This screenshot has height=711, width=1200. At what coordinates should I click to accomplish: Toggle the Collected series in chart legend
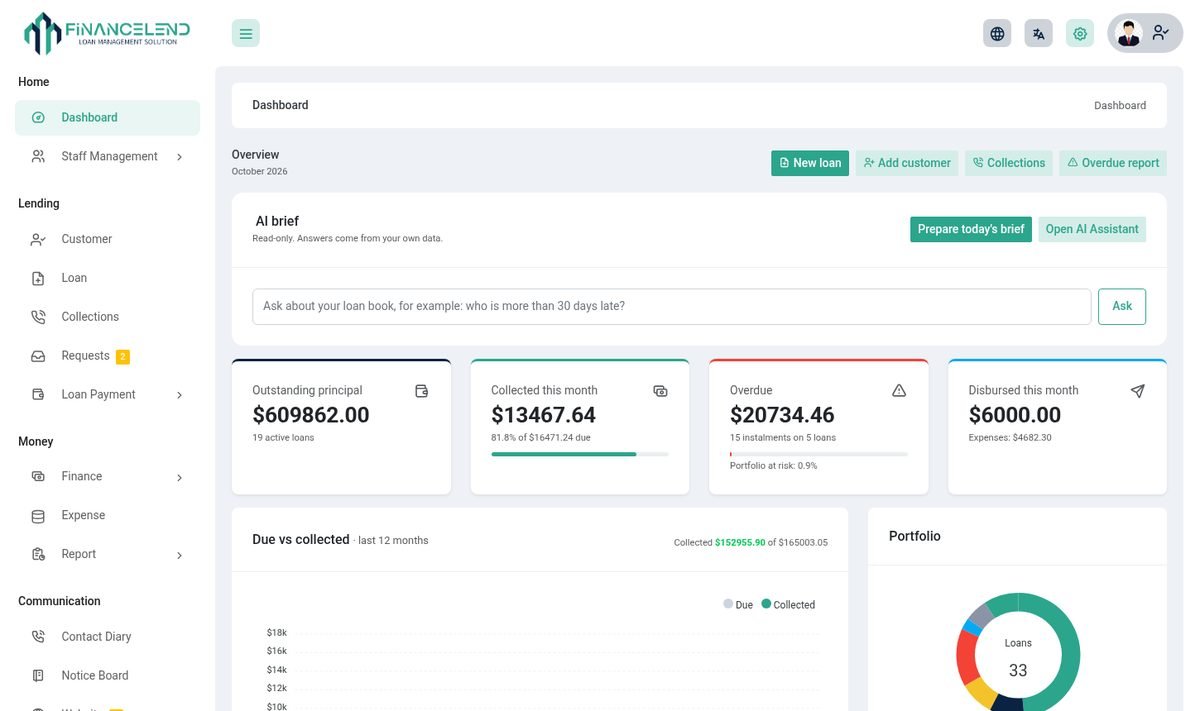pyautogui.click(x=788, y=604)
